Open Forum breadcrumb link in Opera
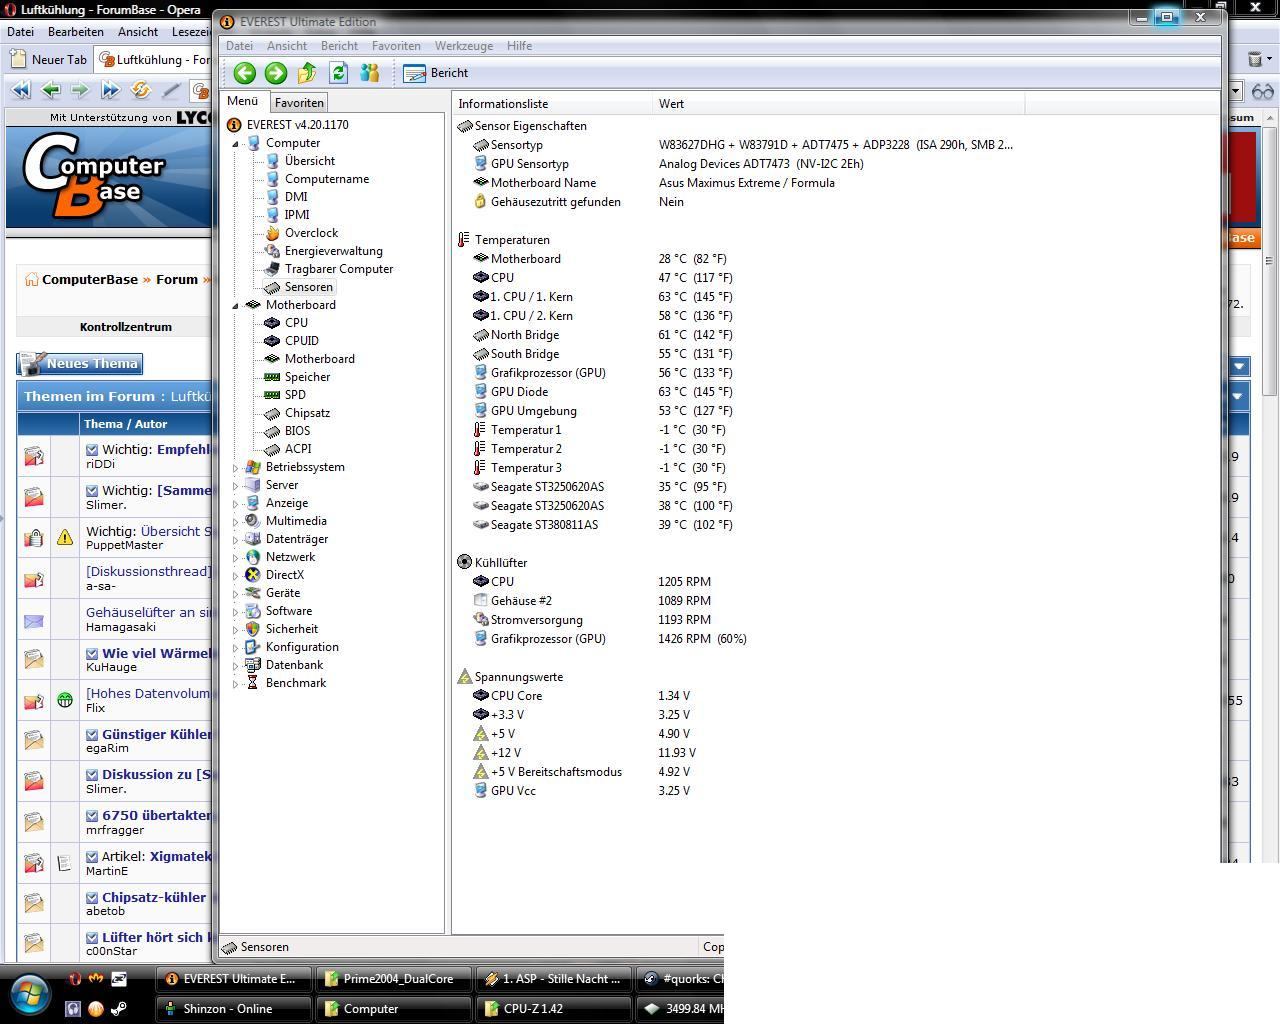 tap(177, 280)
